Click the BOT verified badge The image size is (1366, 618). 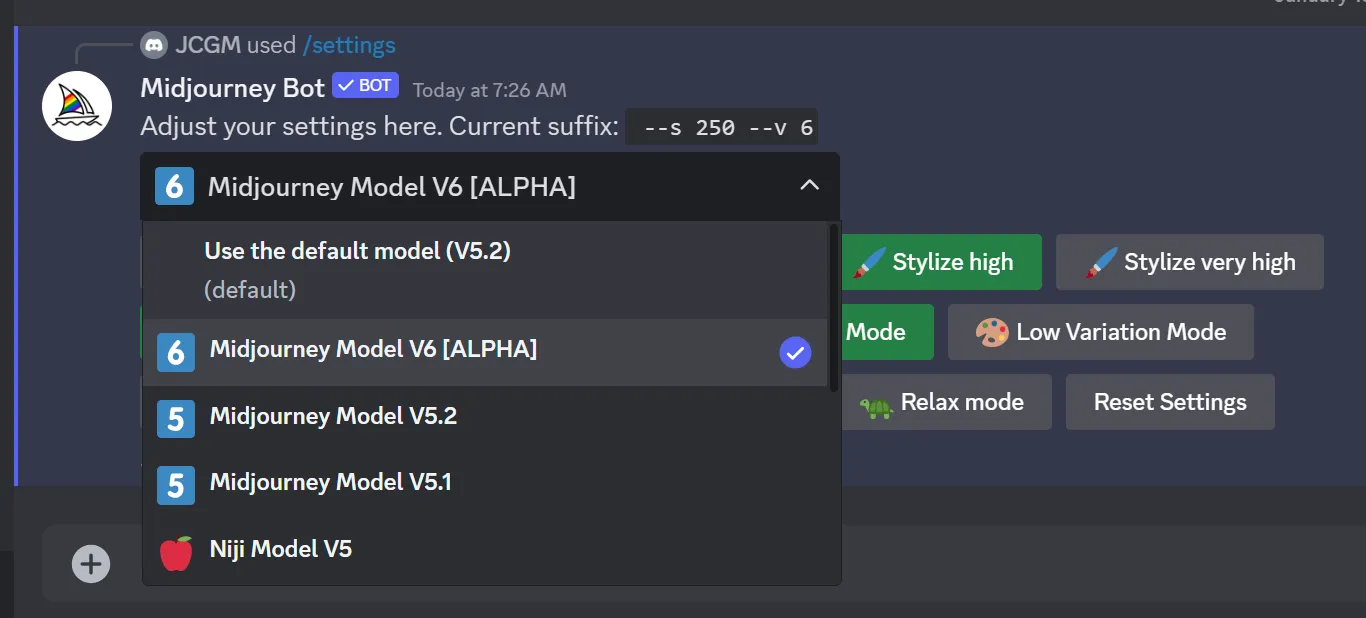click(x=365, y=86)
